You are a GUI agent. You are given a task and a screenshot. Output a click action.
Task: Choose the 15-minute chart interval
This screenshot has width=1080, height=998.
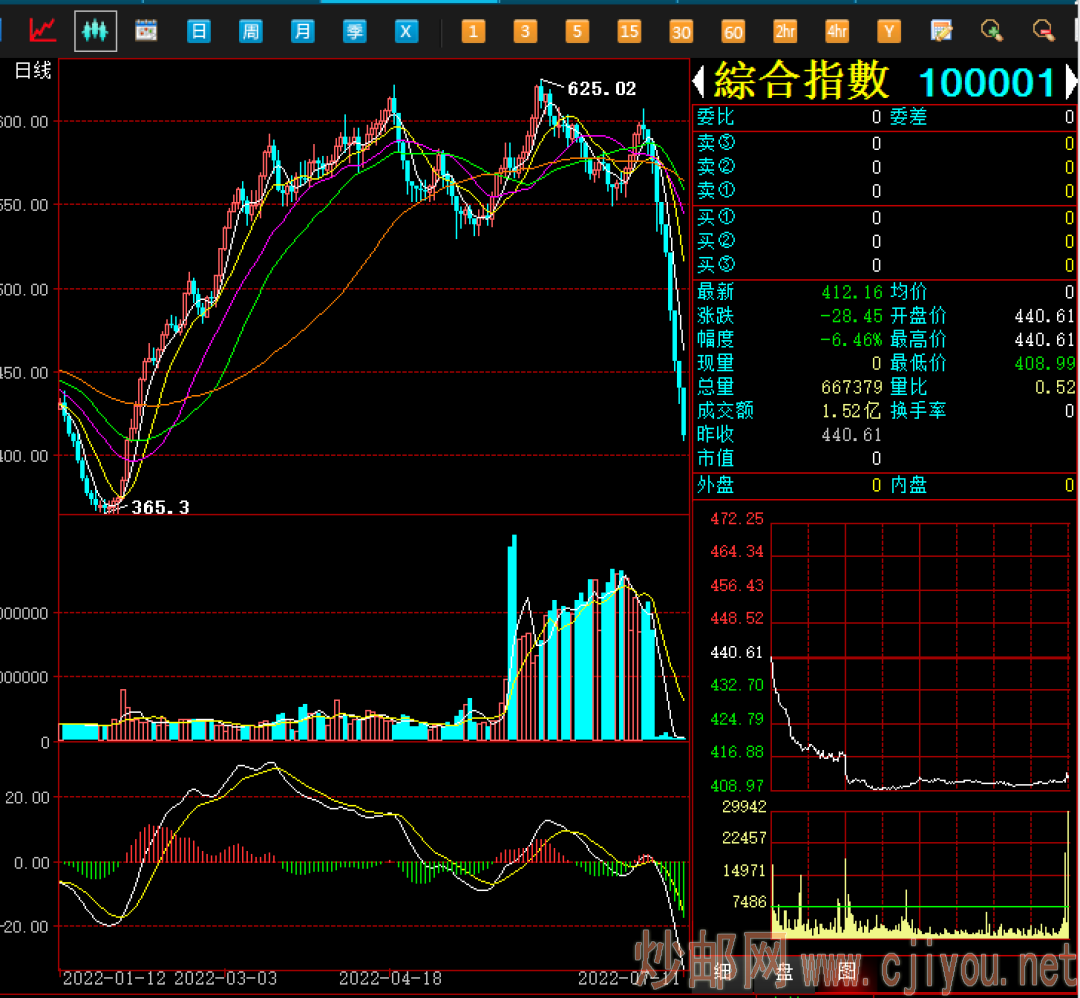[x=629, y=31]
